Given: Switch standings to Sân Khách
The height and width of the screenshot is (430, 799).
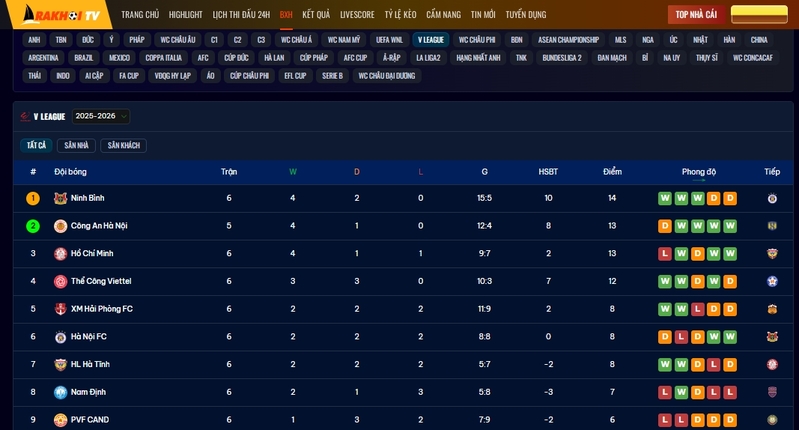Looking at the screenshot, I should click(x=123, y=146).
